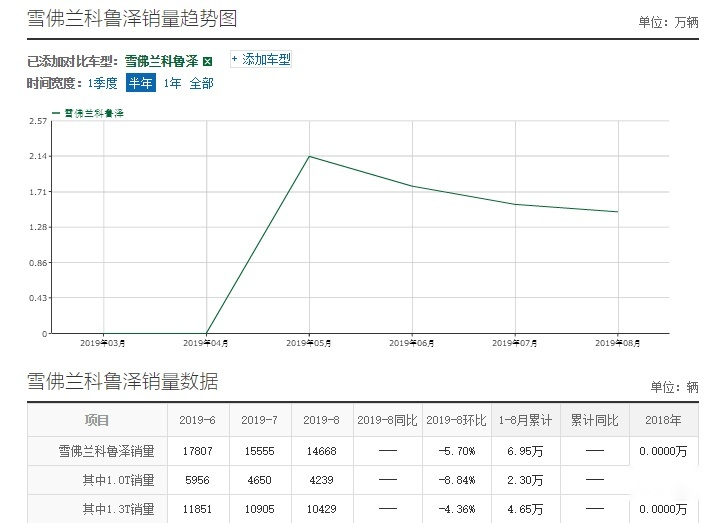This screenshot has width=719, height=523.
Task: Click the 2019-8 column header
Action: click(x=321, y=420)
